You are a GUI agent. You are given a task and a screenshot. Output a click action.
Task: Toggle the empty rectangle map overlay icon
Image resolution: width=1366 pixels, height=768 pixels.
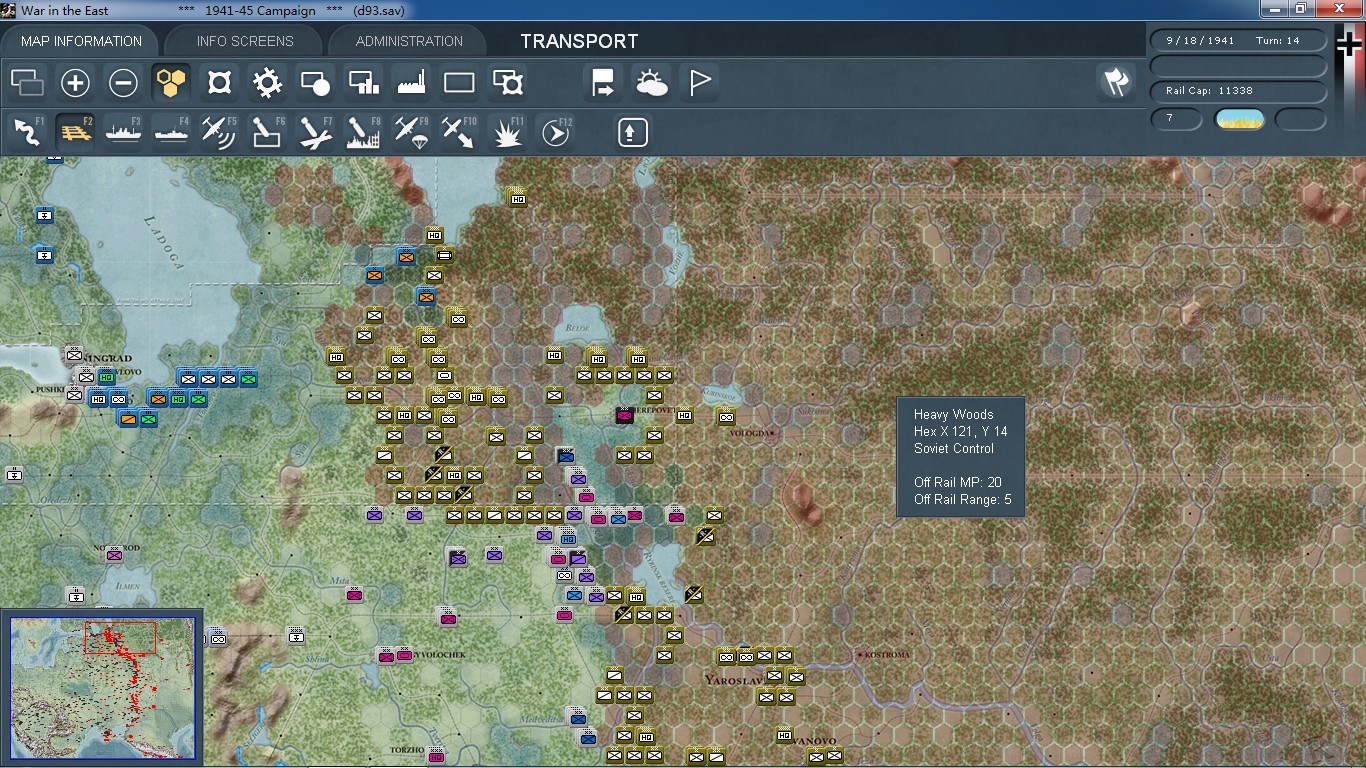[x=459, y=82]
